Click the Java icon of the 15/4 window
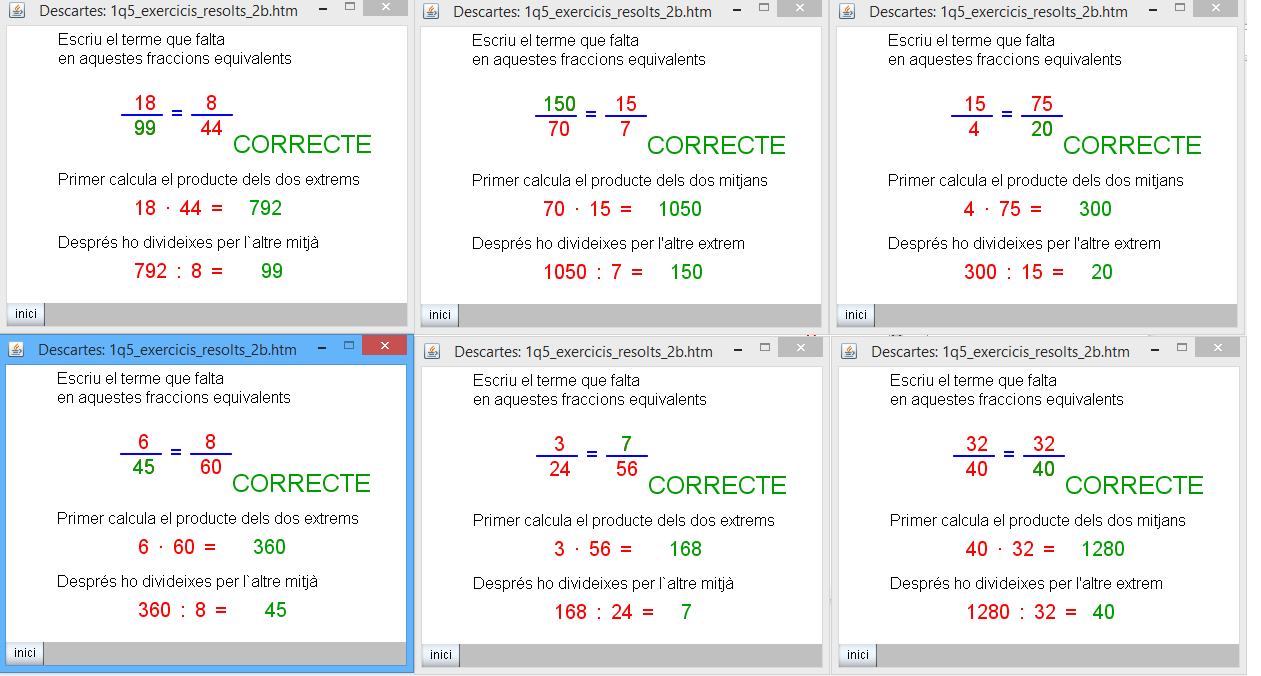Screen dimensions: 1261x676 [847, 11]
